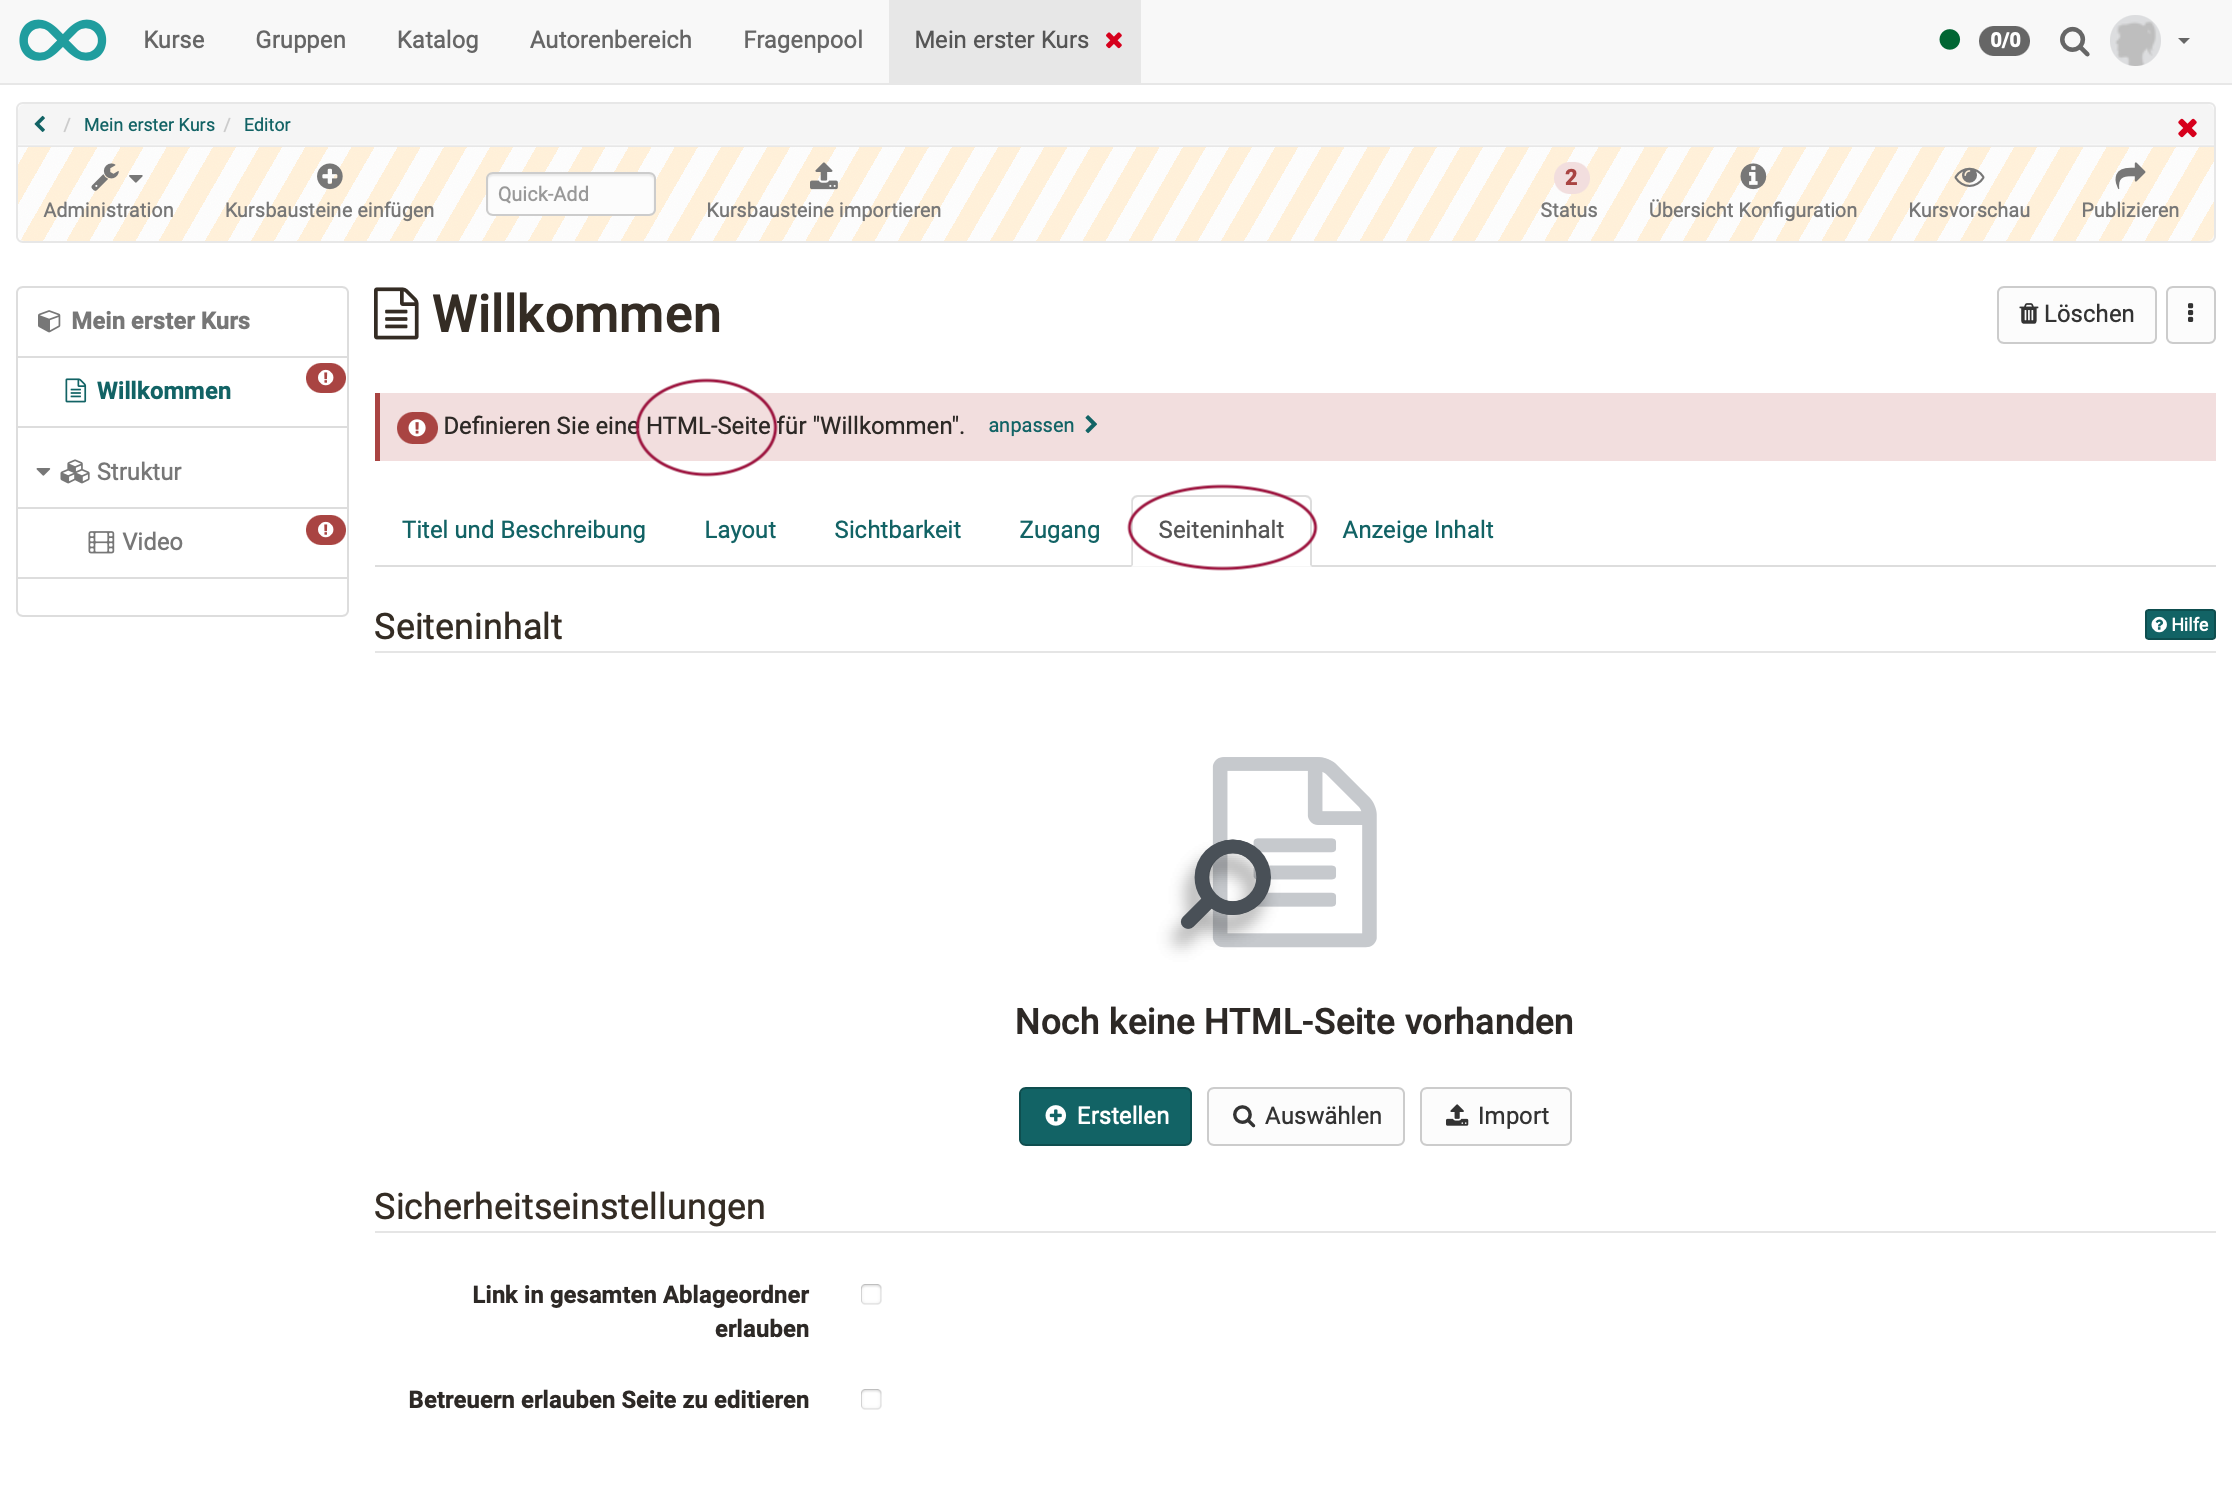Image resolution: width=2232 pixels, height=1488 pixels.
Task: Click the Kursbausteine importieren upload icon
Action: tap(823, 177)
